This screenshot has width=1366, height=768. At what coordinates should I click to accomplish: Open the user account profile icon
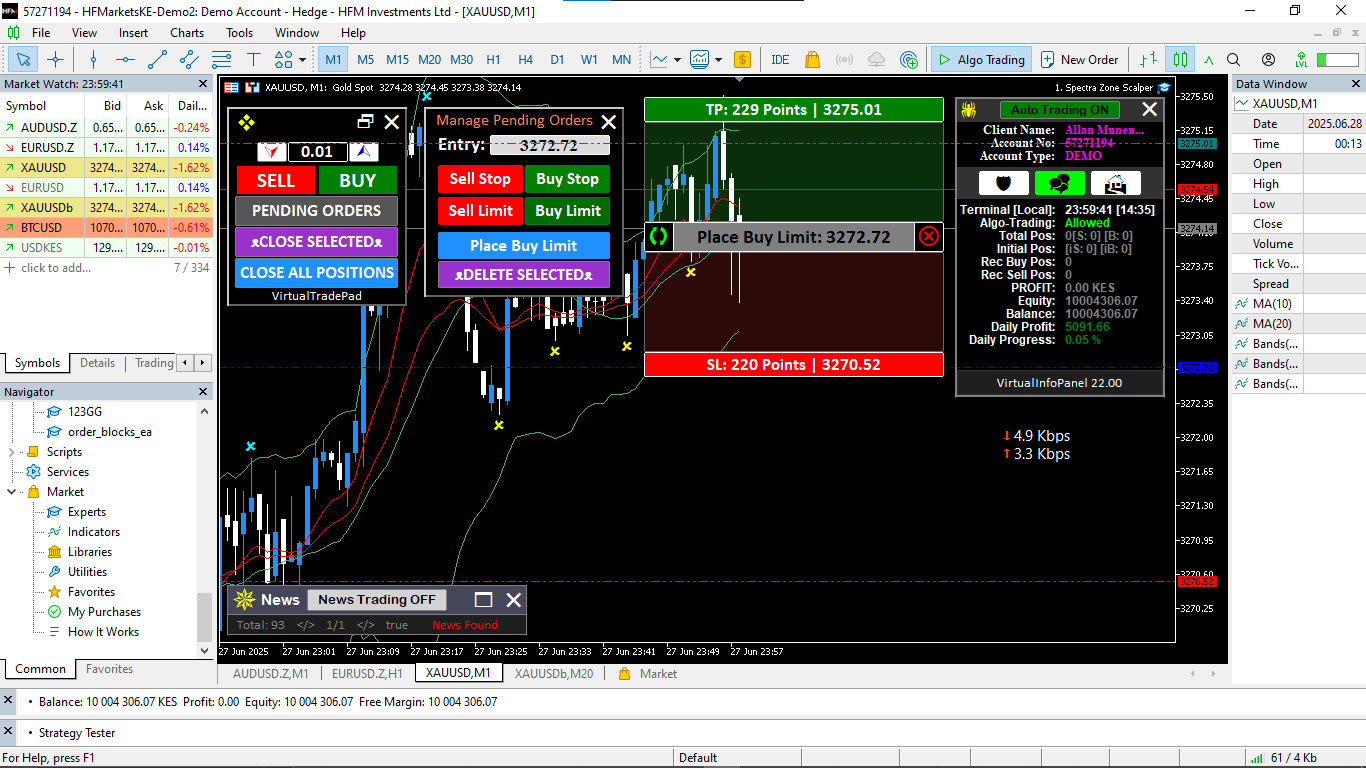pos(1268,59)
